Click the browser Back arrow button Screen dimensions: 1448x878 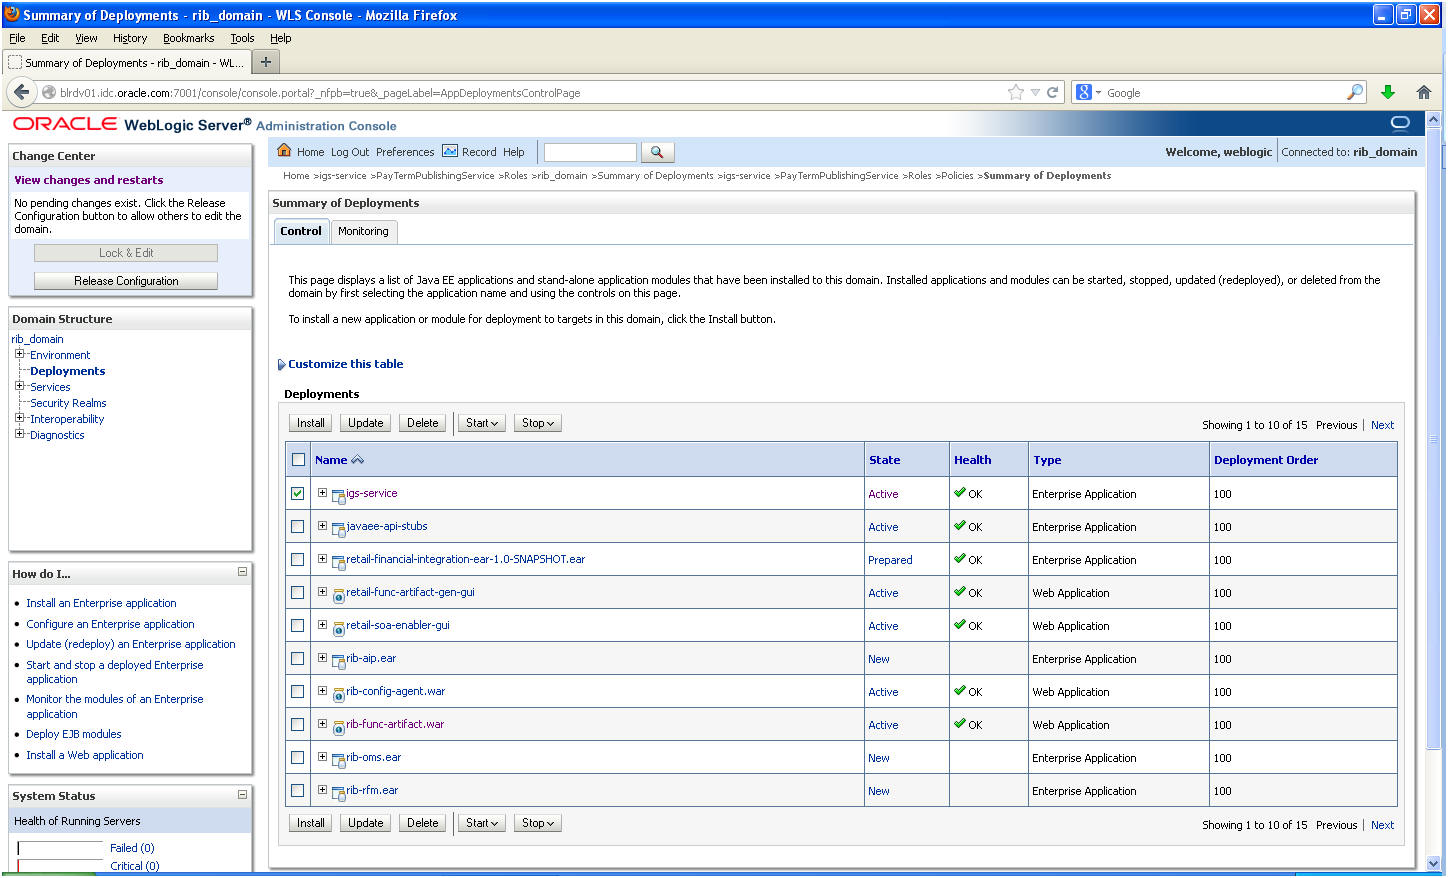(22, 92)
